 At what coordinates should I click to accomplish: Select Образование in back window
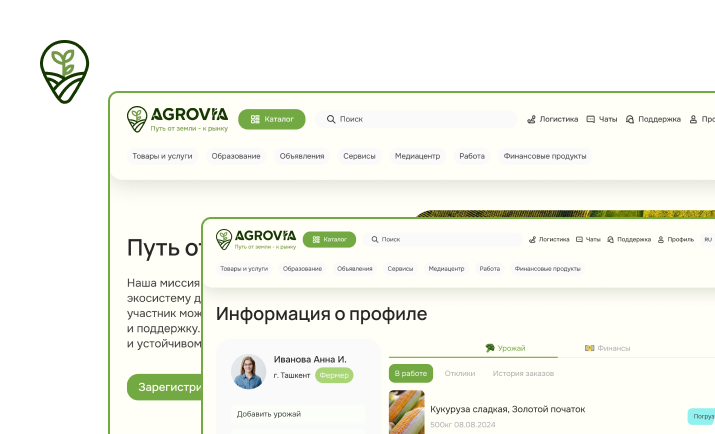[x=236, y=156]
